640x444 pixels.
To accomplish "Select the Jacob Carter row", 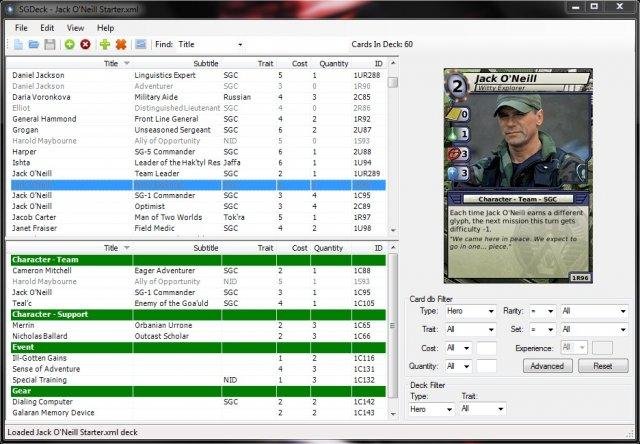I will coord(198,217).
